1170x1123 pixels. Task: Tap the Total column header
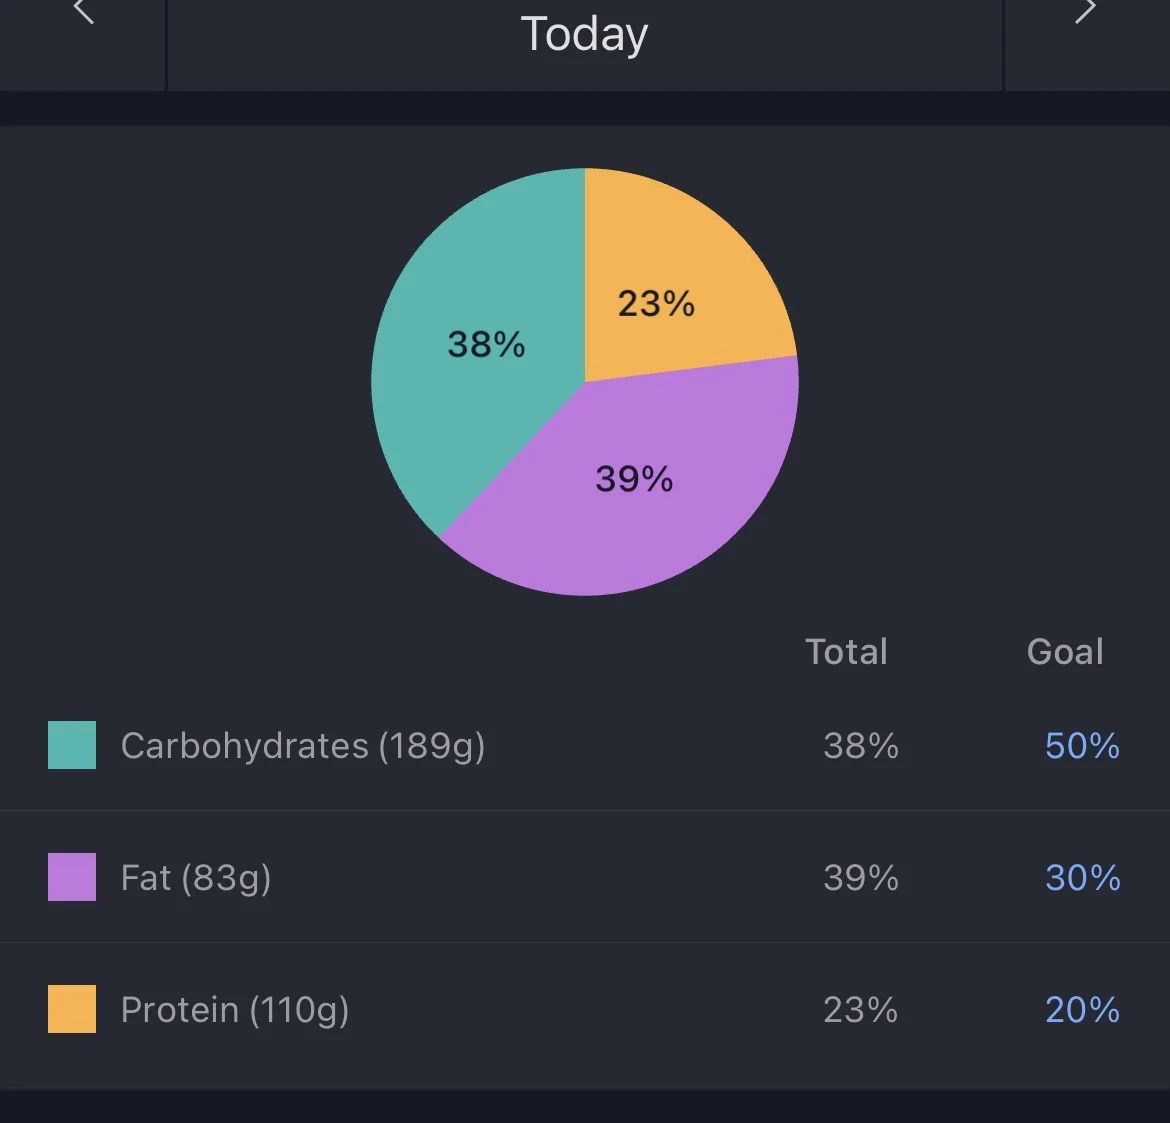point(846,652)
